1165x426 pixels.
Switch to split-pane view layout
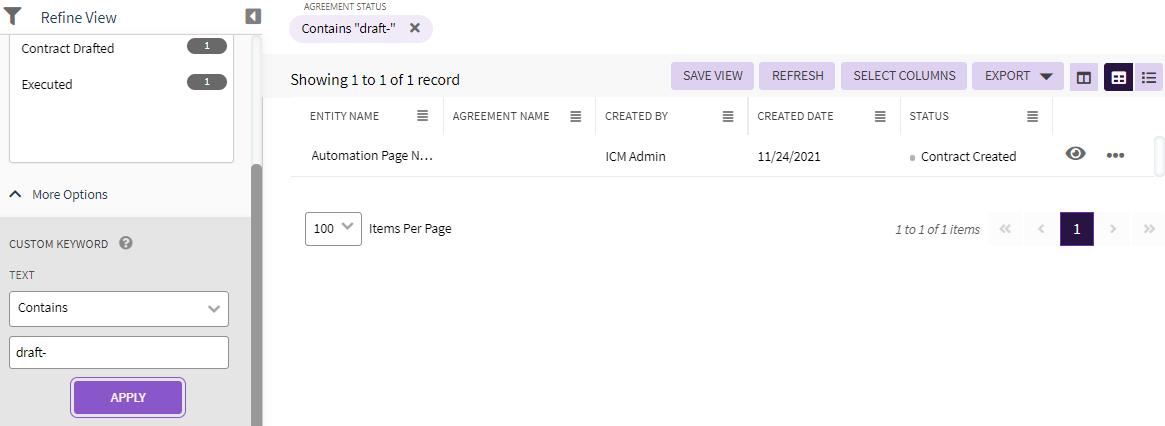[1083, 77]
